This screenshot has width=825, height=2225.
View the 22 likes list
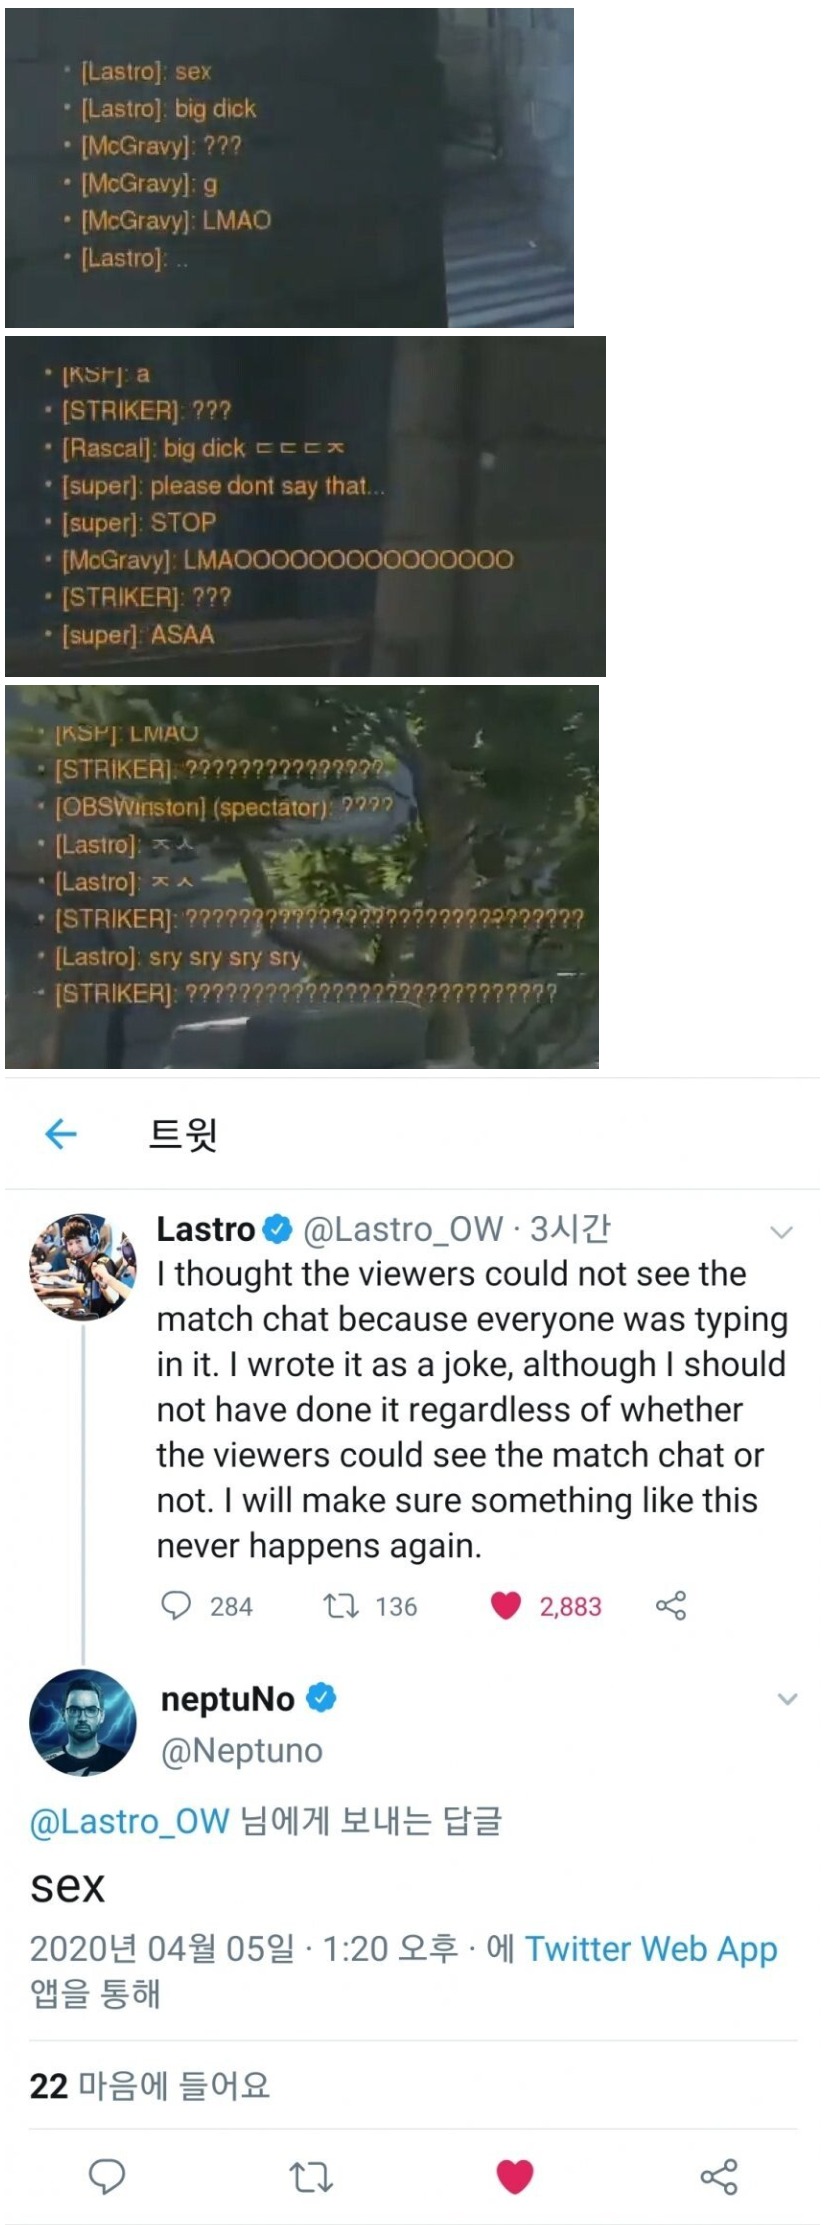coord(150,2085)
